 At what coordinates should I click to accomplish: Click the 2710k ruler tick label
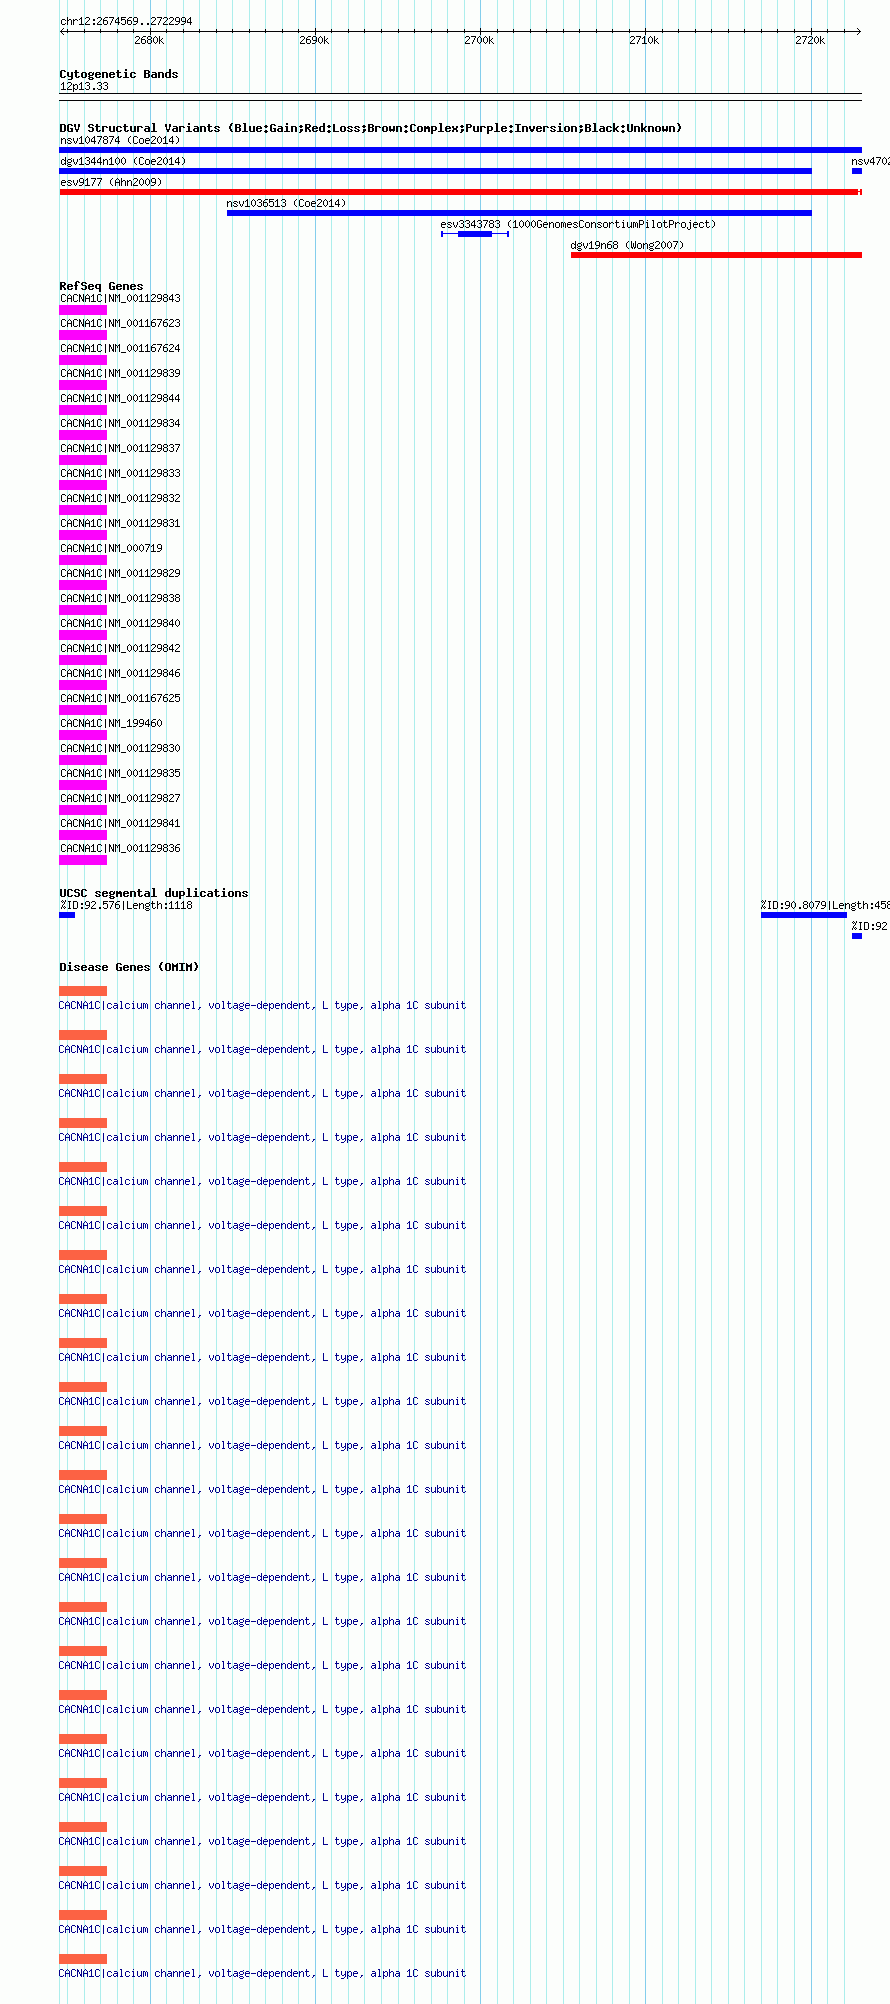click(x=644, y=40)
